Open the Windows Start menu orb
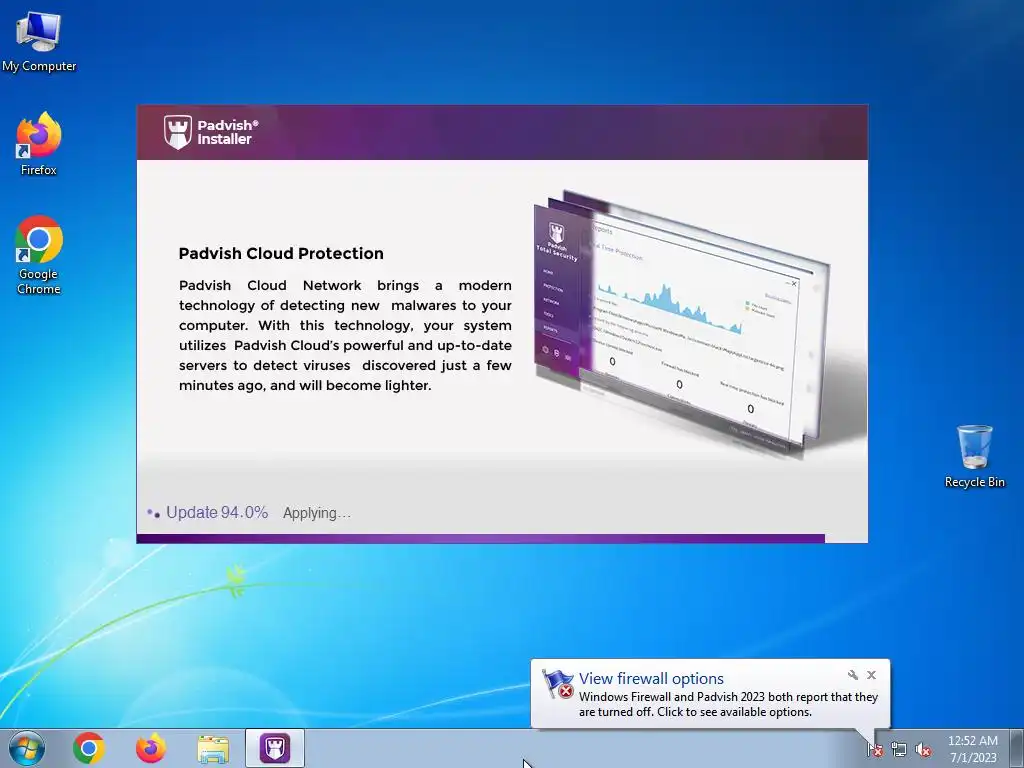This screenshot has height=768, width=1024. 27,748
